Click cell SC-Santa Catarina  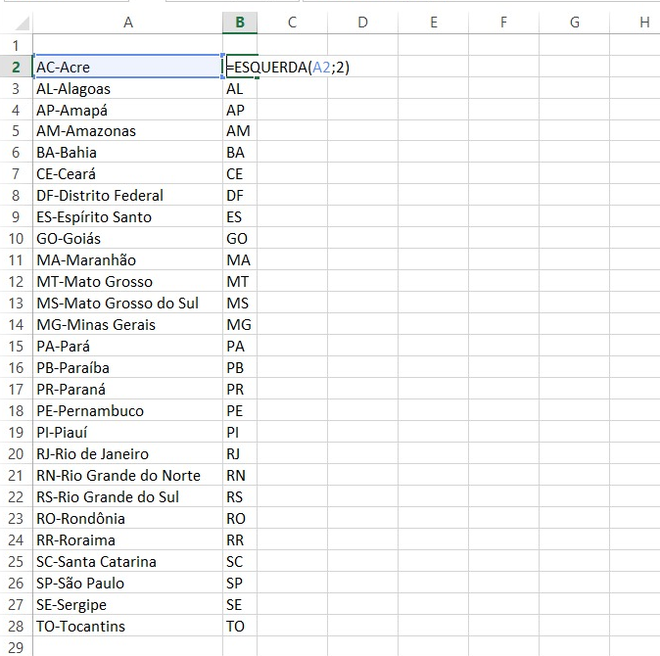pos(128,561)
